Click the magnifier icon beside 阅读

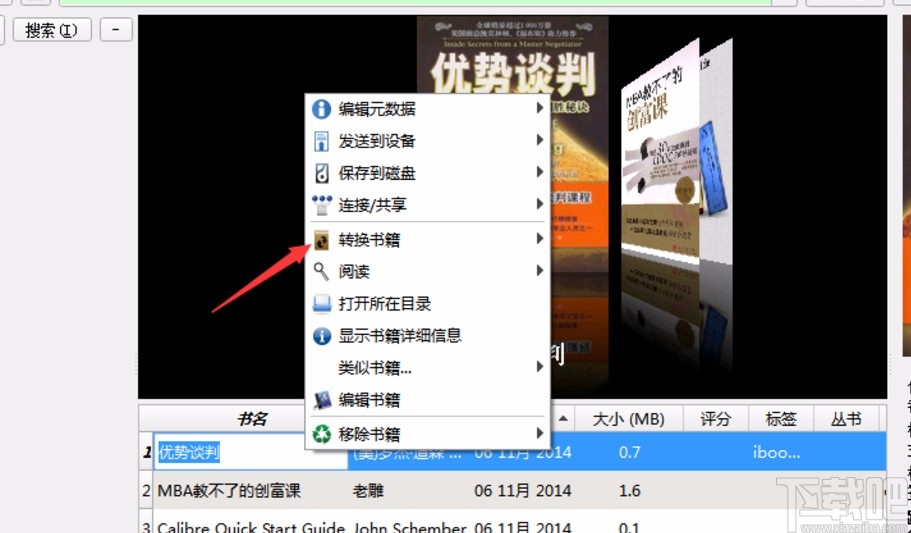point(321,271)
